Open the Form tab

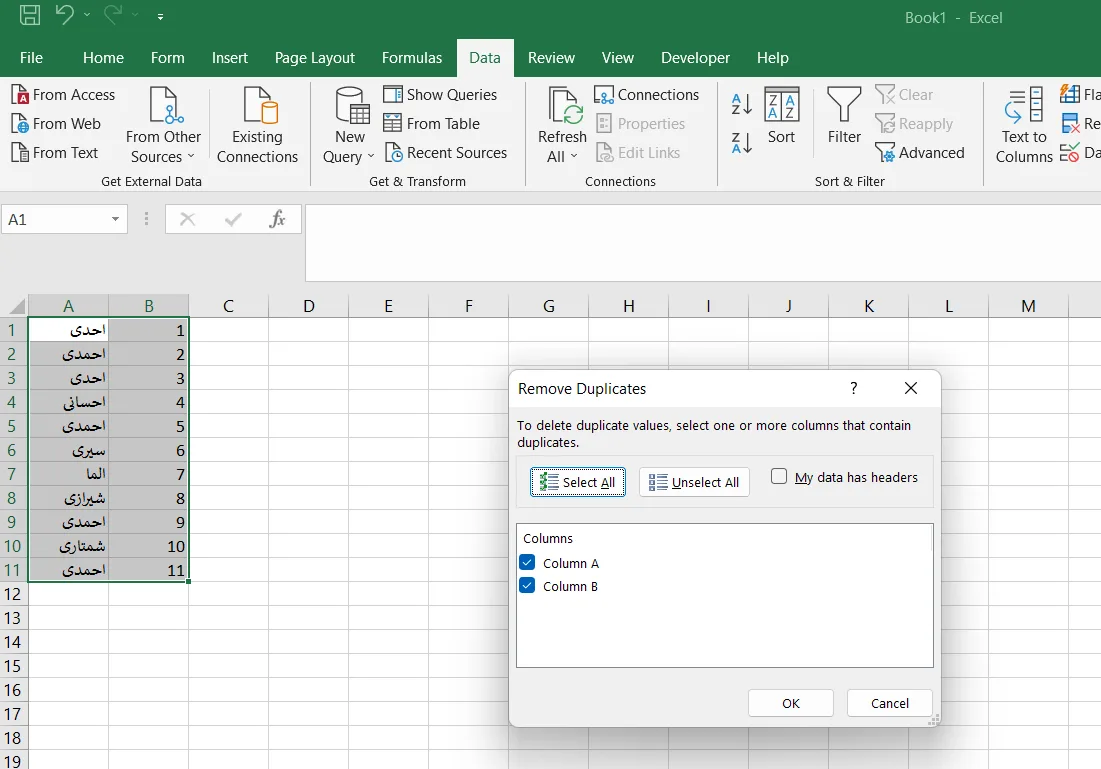click(168, 58)
